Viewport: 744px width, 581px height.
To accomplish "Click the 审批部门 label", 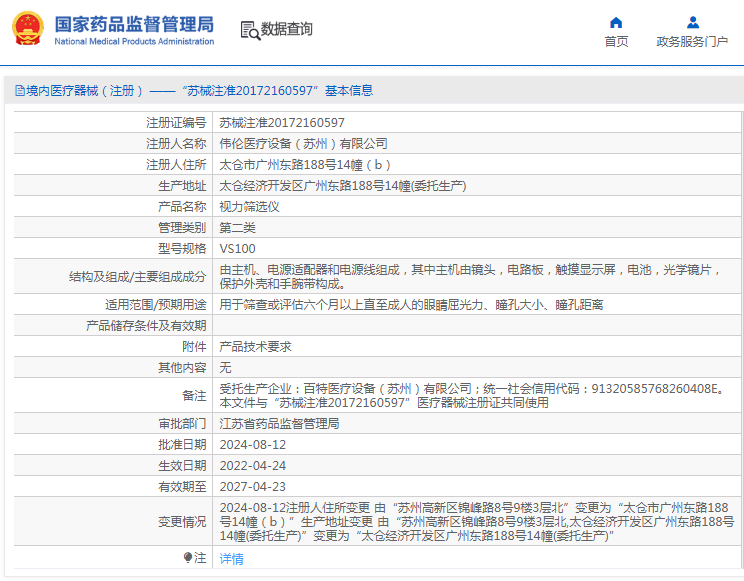I will 182,423.
